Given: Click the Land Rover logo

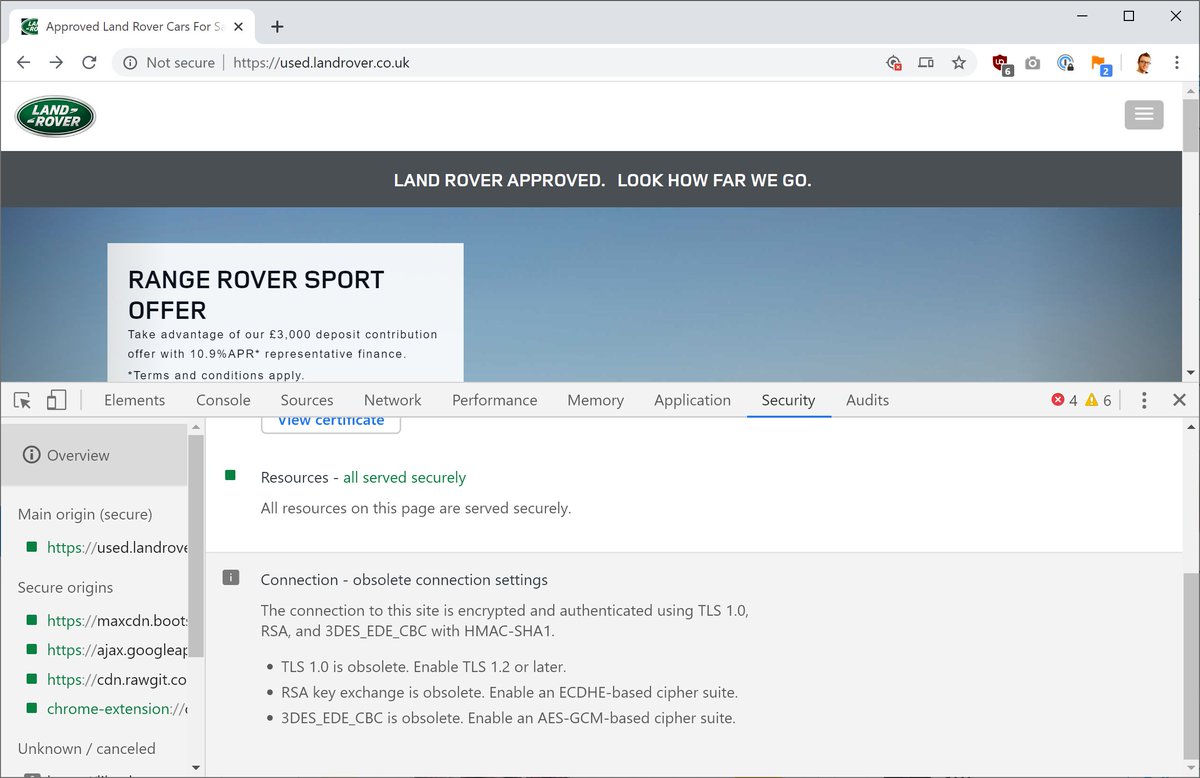Looking at the screenshot, I should pos(55,116).
